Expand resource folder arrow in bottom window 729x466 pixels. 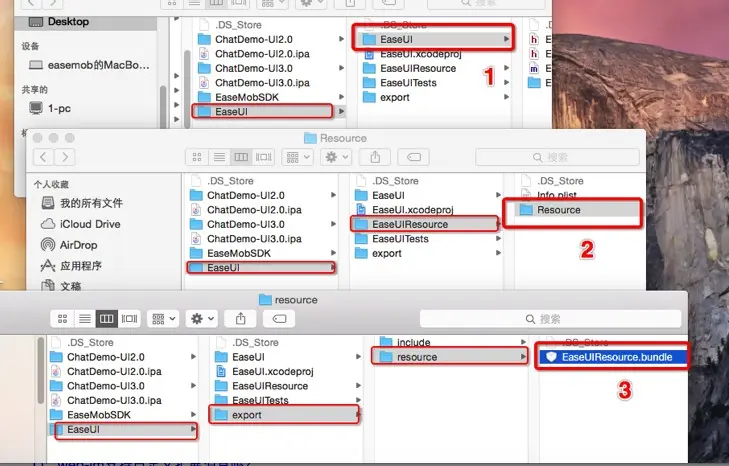(x=523, y=357)
